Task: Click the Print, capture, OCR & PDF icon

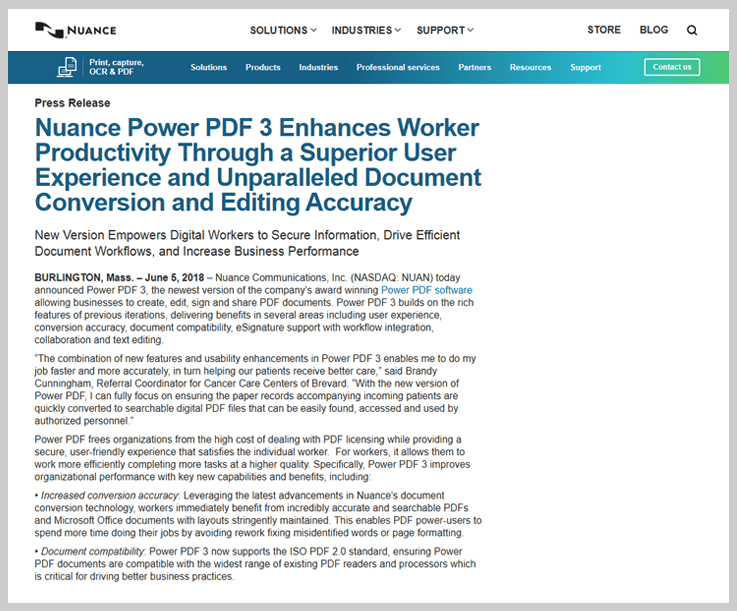Action: [x=67, y=67]
